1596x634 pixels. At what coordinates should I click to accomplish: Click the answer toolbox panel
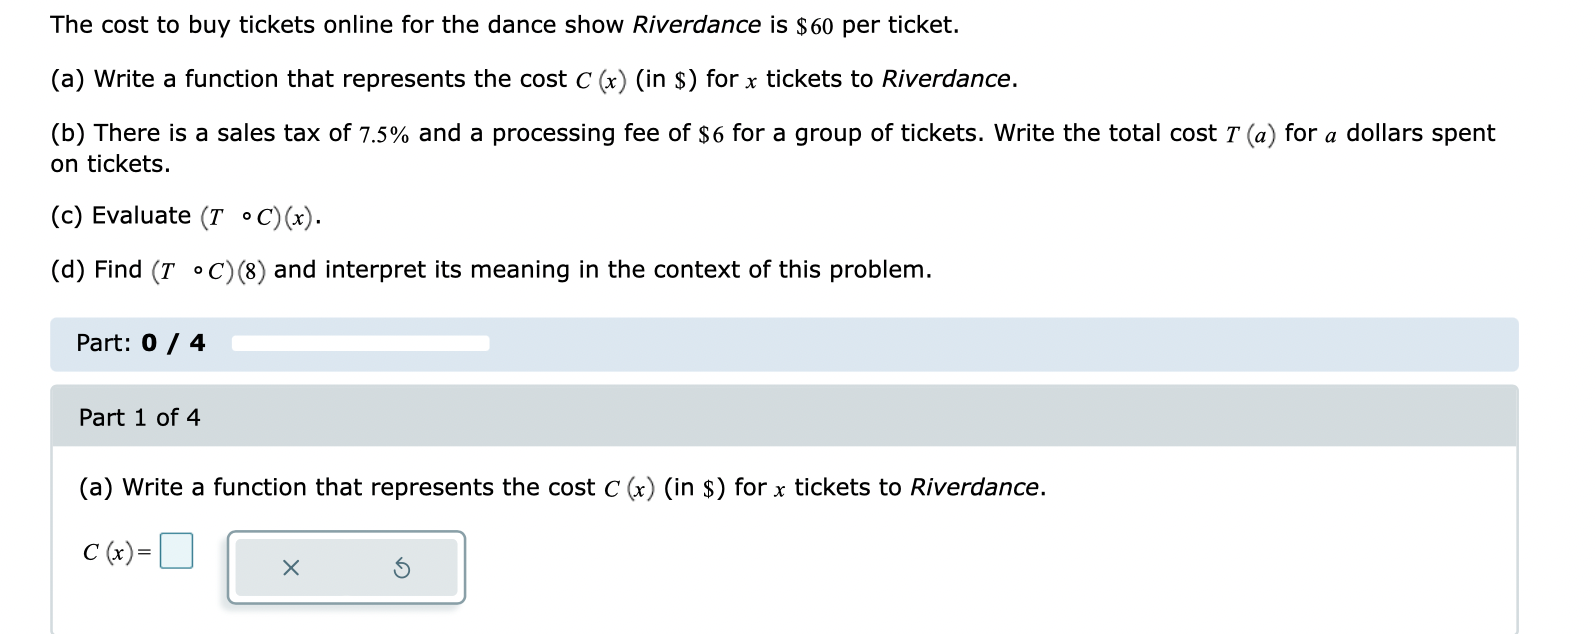coord(346,568)
